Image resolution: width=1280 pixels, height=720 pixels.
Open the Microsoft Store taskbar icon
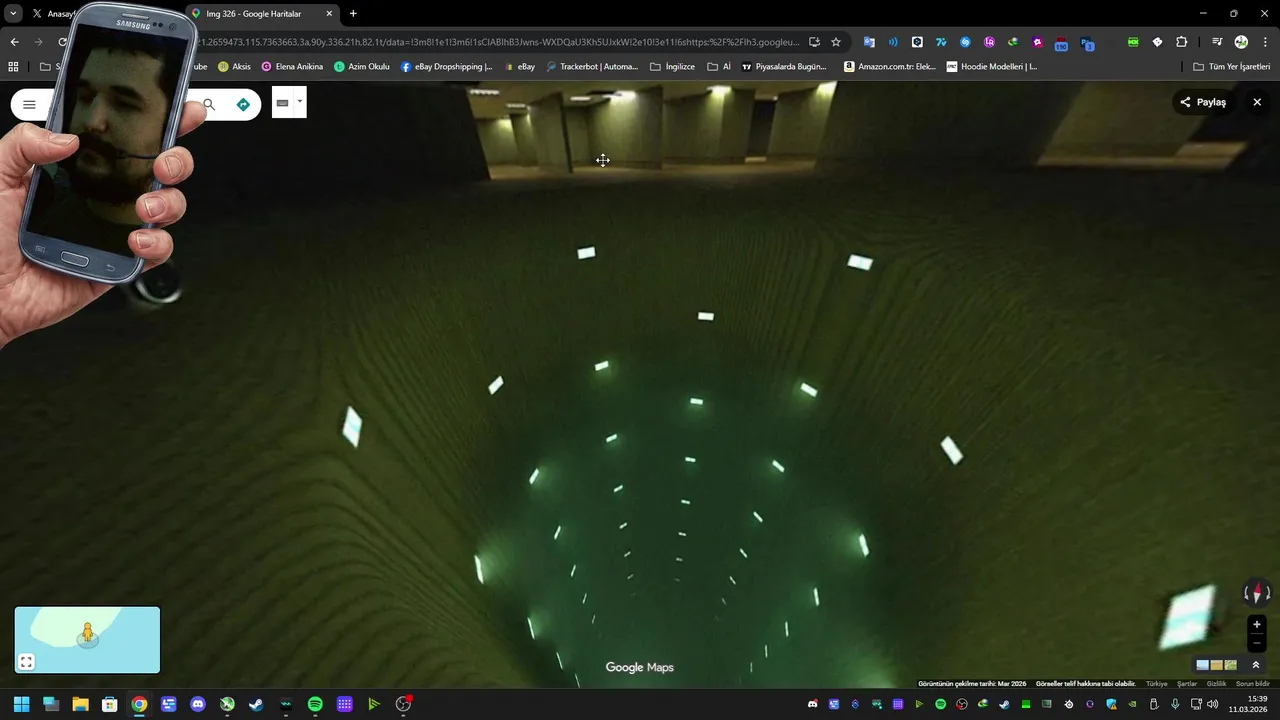click(x=110, y=704)
